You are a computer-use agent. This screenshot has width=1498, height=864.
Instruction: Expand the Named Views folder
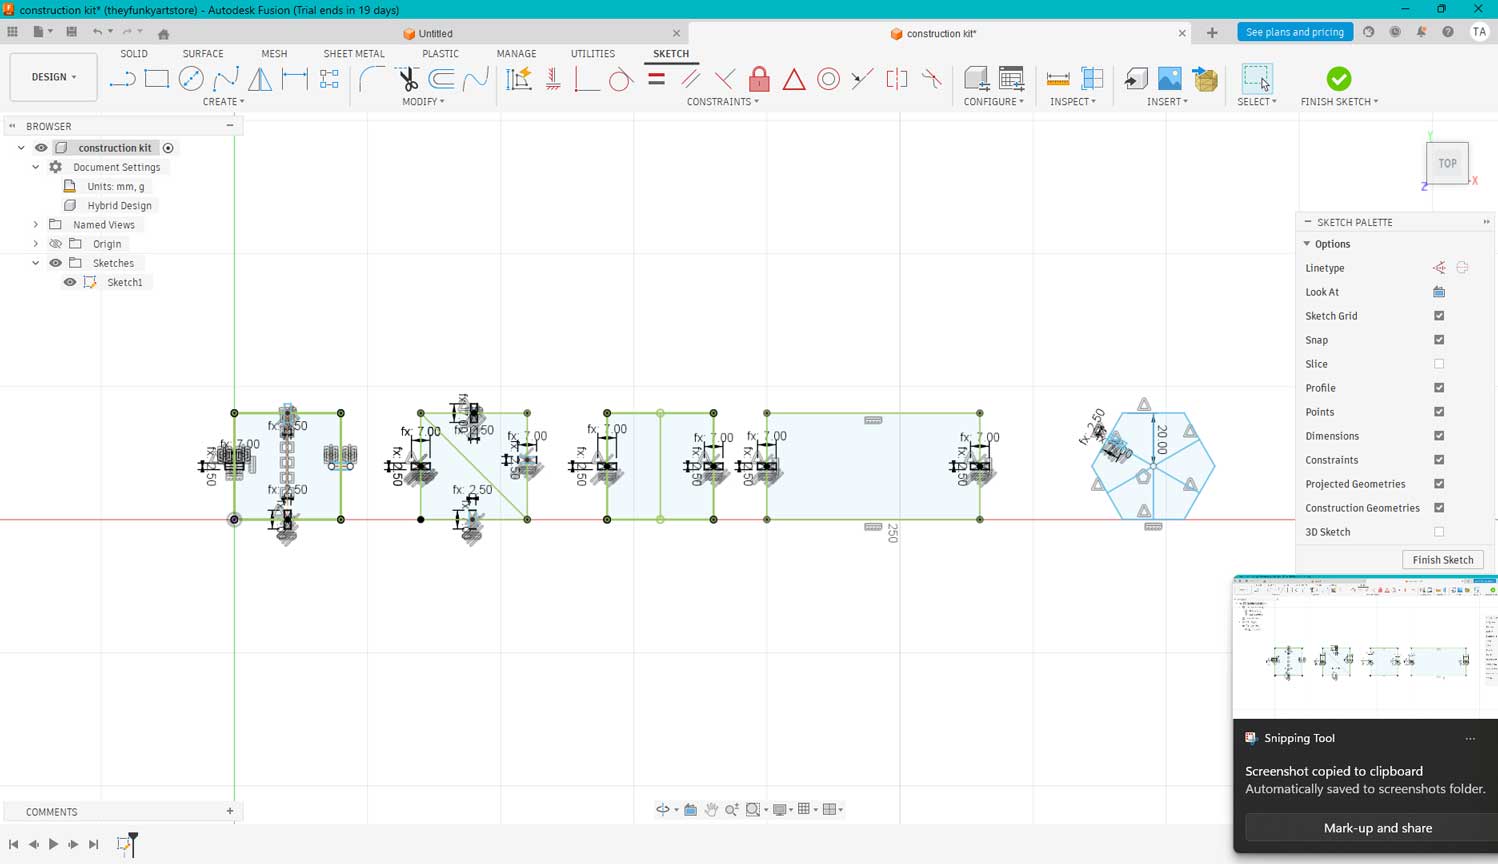pyautogui.click(x=36, y=225)
